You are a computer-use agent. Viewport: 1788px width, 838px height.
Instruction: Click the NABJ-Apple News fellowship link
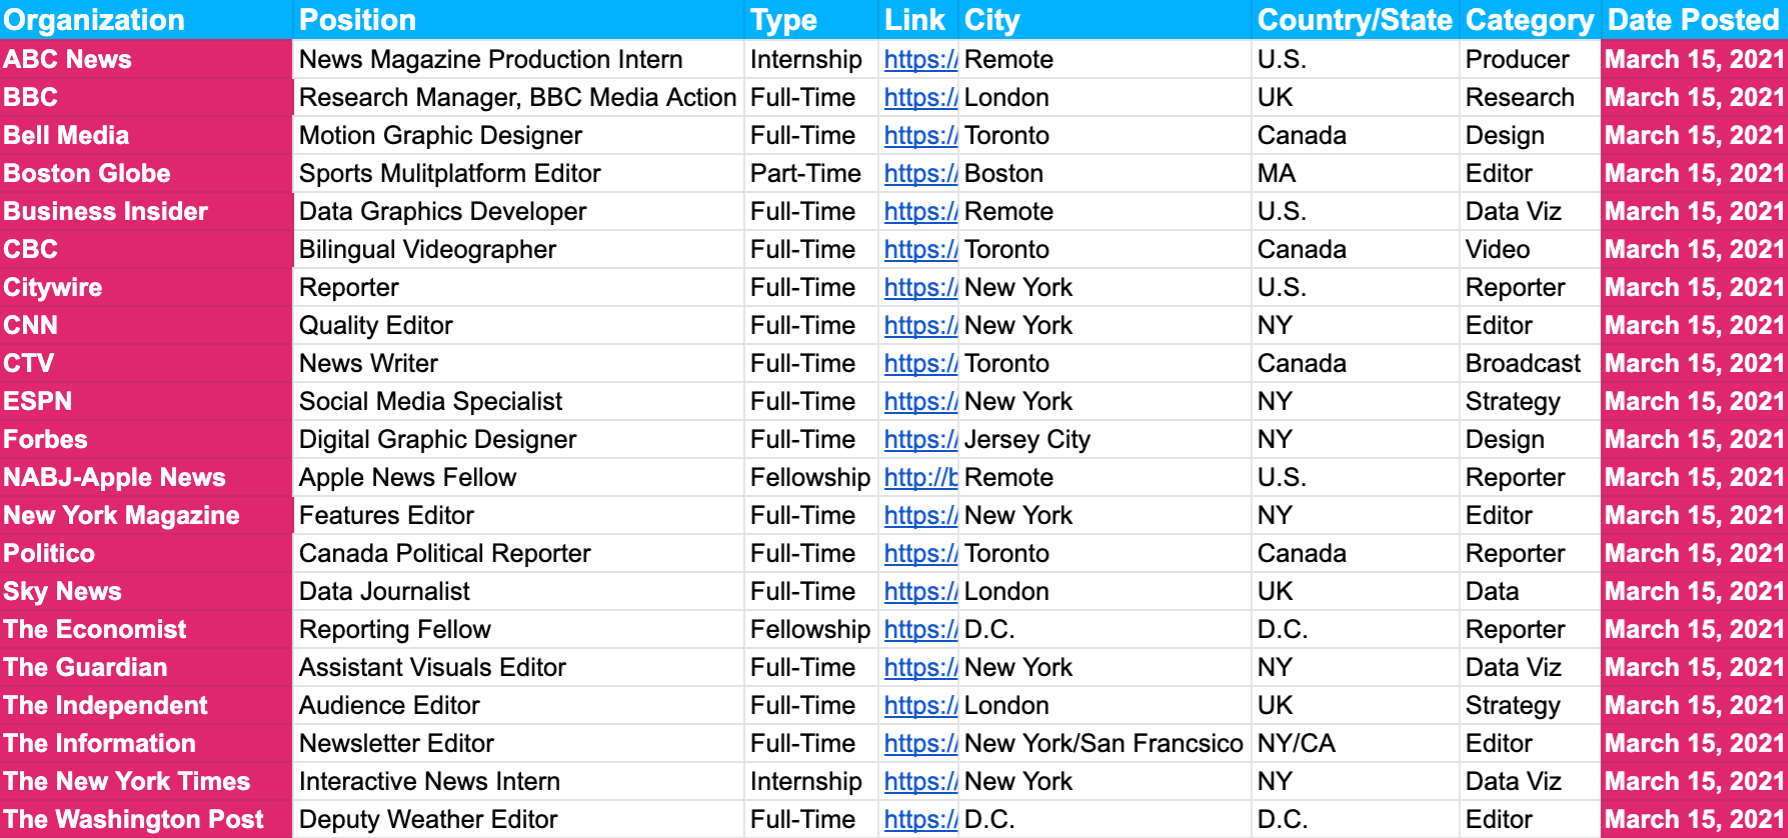(919, 478)
